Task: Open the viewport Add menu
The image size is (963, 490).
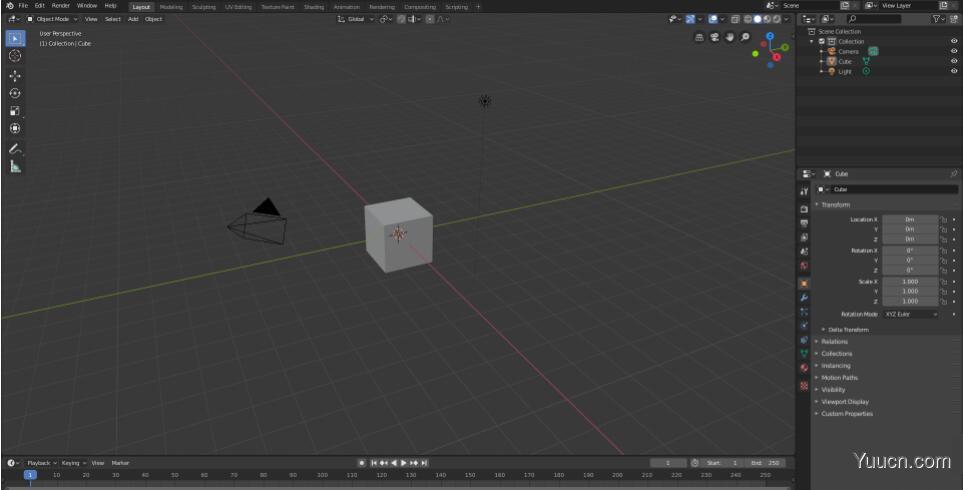Action: click(133, 19)
